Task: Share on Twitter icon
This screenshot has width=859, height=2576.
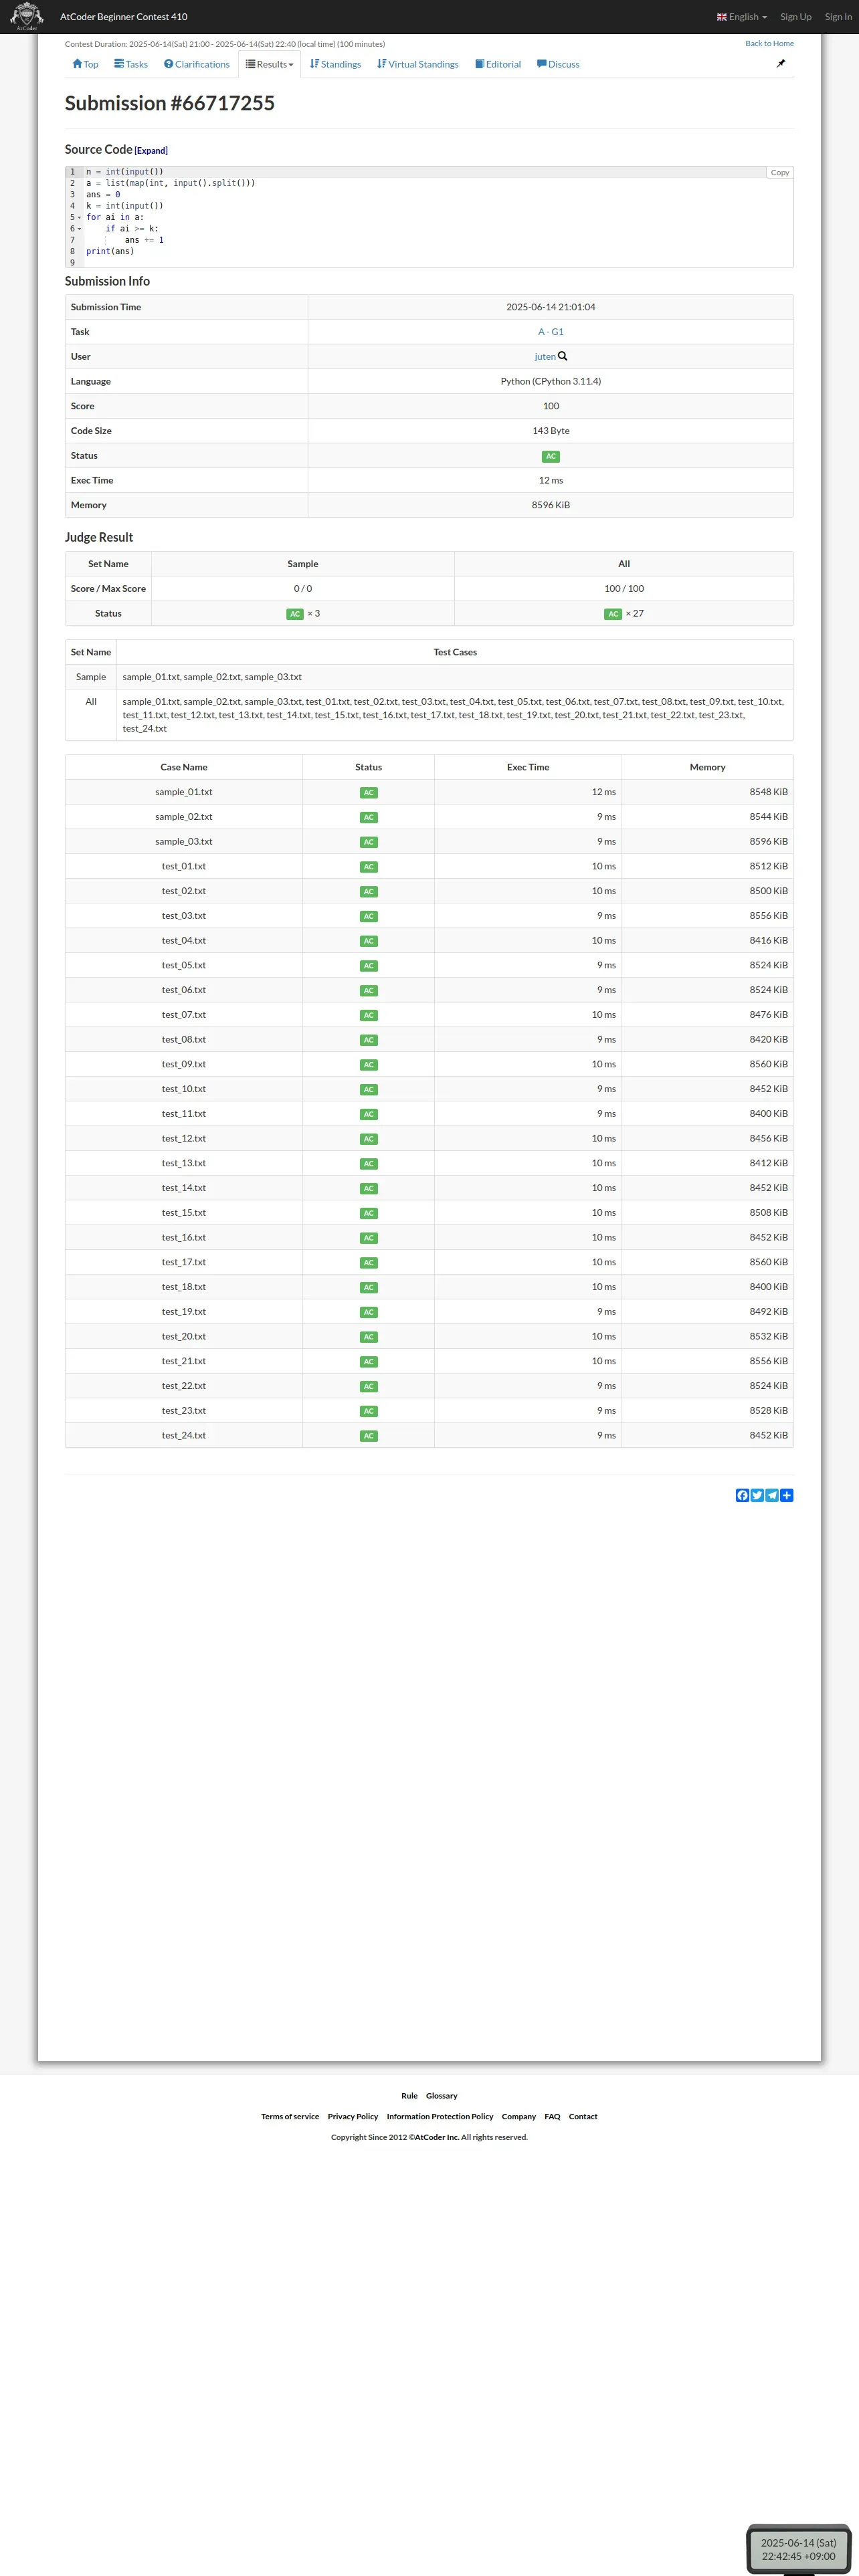Action: (757, 1495)
